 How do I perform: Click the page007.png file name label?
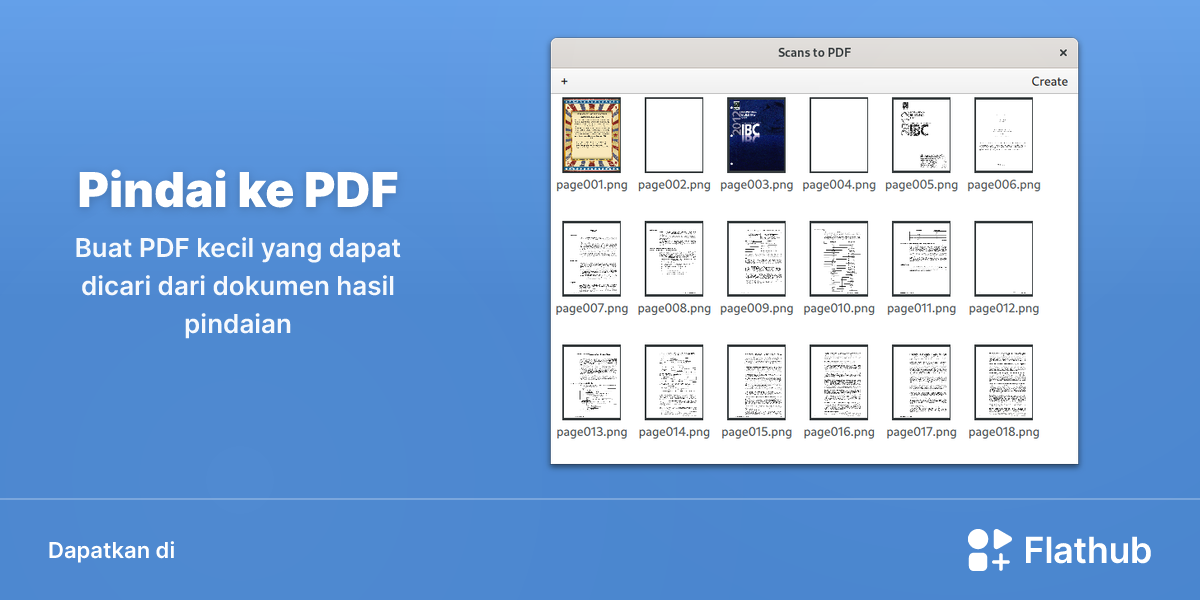tap(592, 309)
